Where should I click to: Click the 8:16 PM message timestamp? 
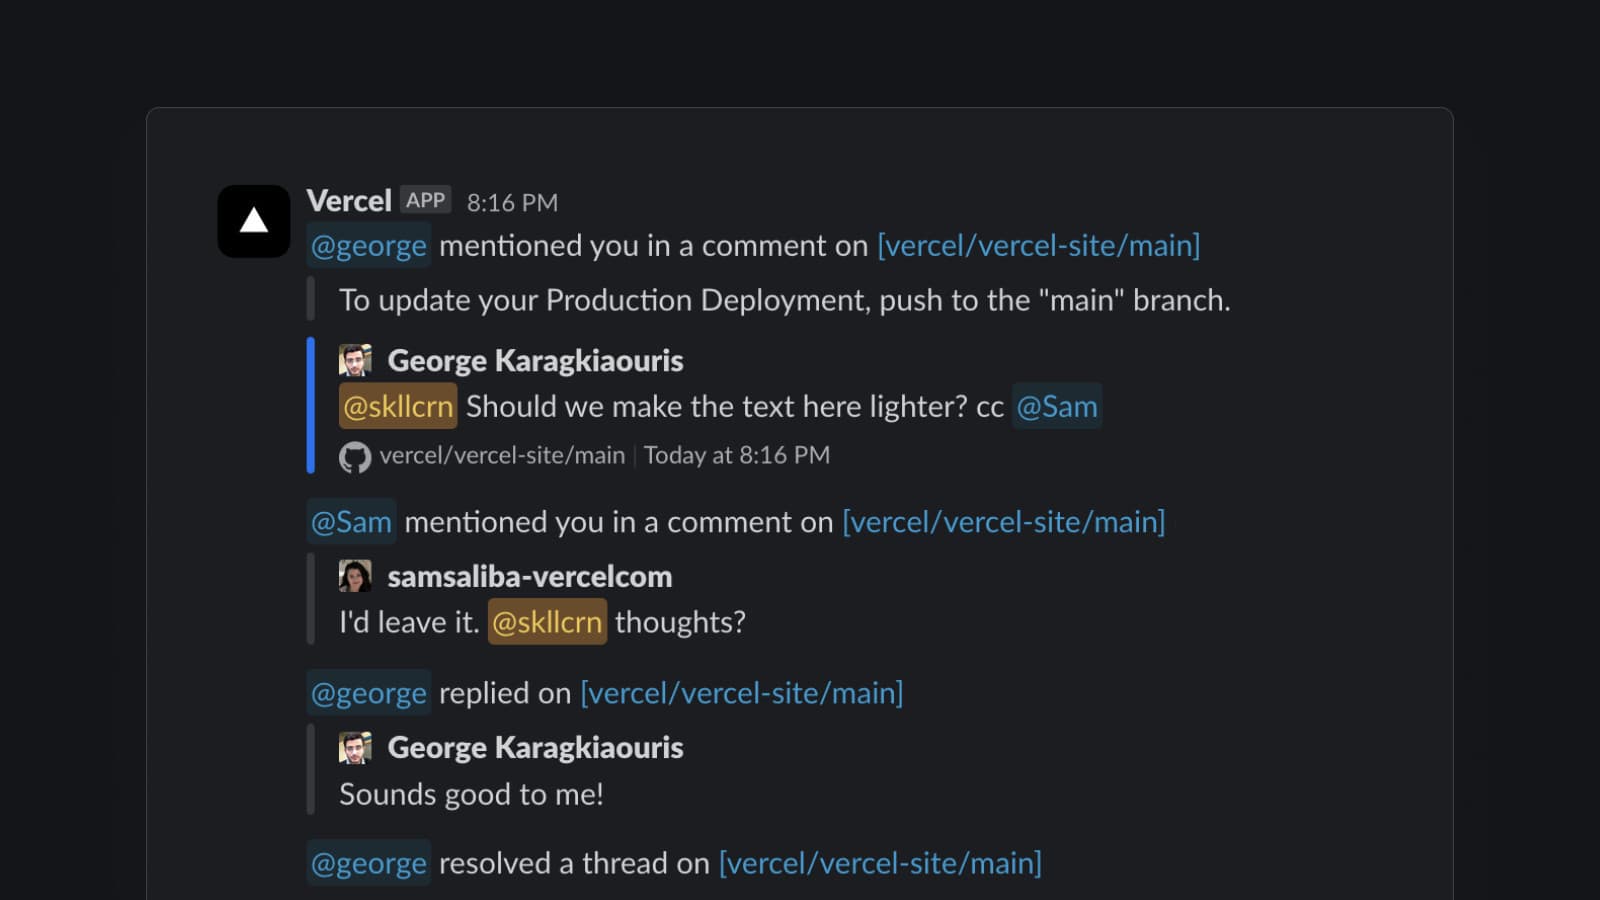[512, 203]
